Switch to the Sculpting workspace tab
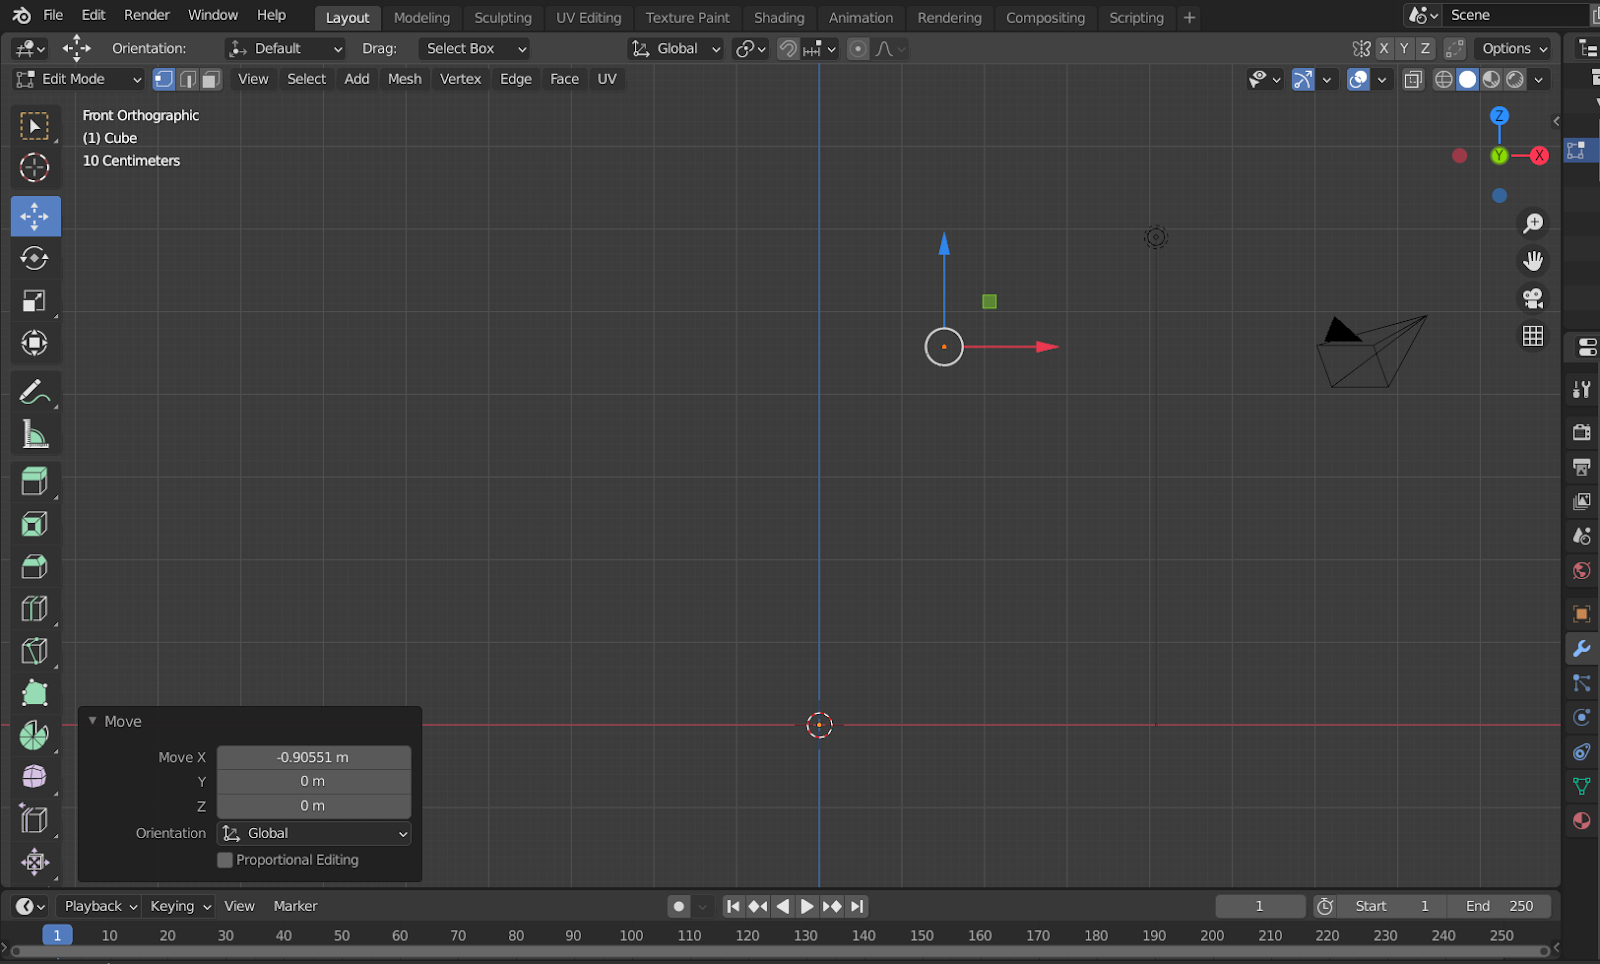 click(503, 17)
